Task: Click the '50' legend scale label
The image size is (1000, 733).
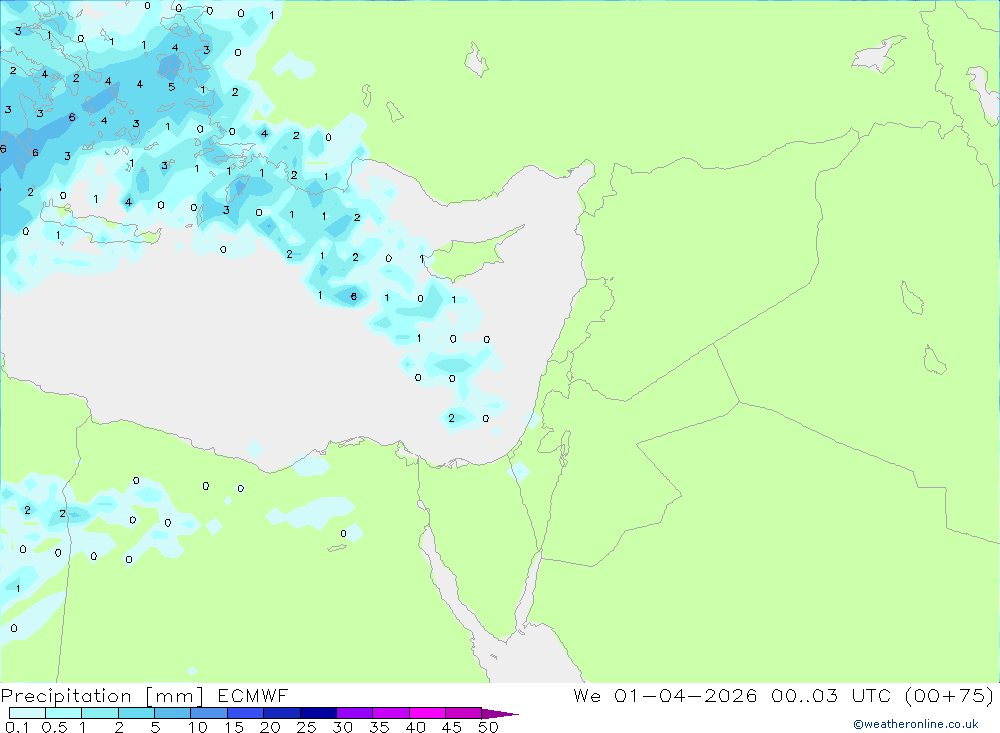Action: (488, 727)
